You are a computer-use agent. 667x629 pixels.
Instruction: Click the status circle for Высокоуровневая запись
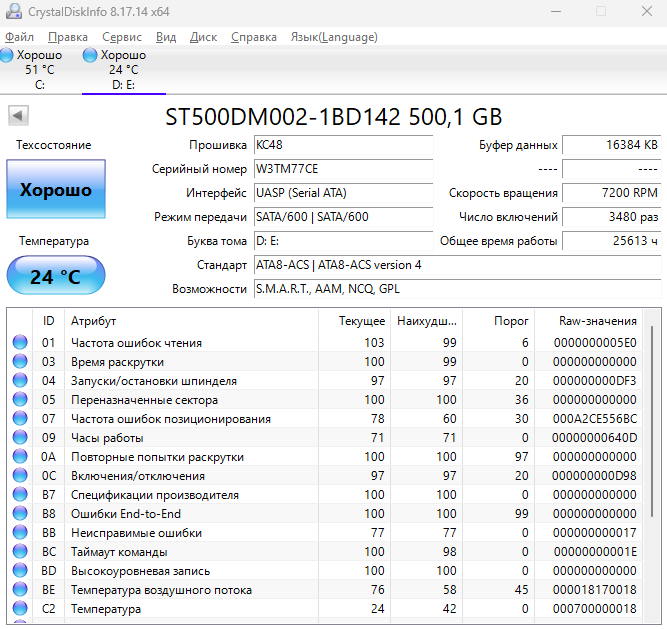[20, 570]
